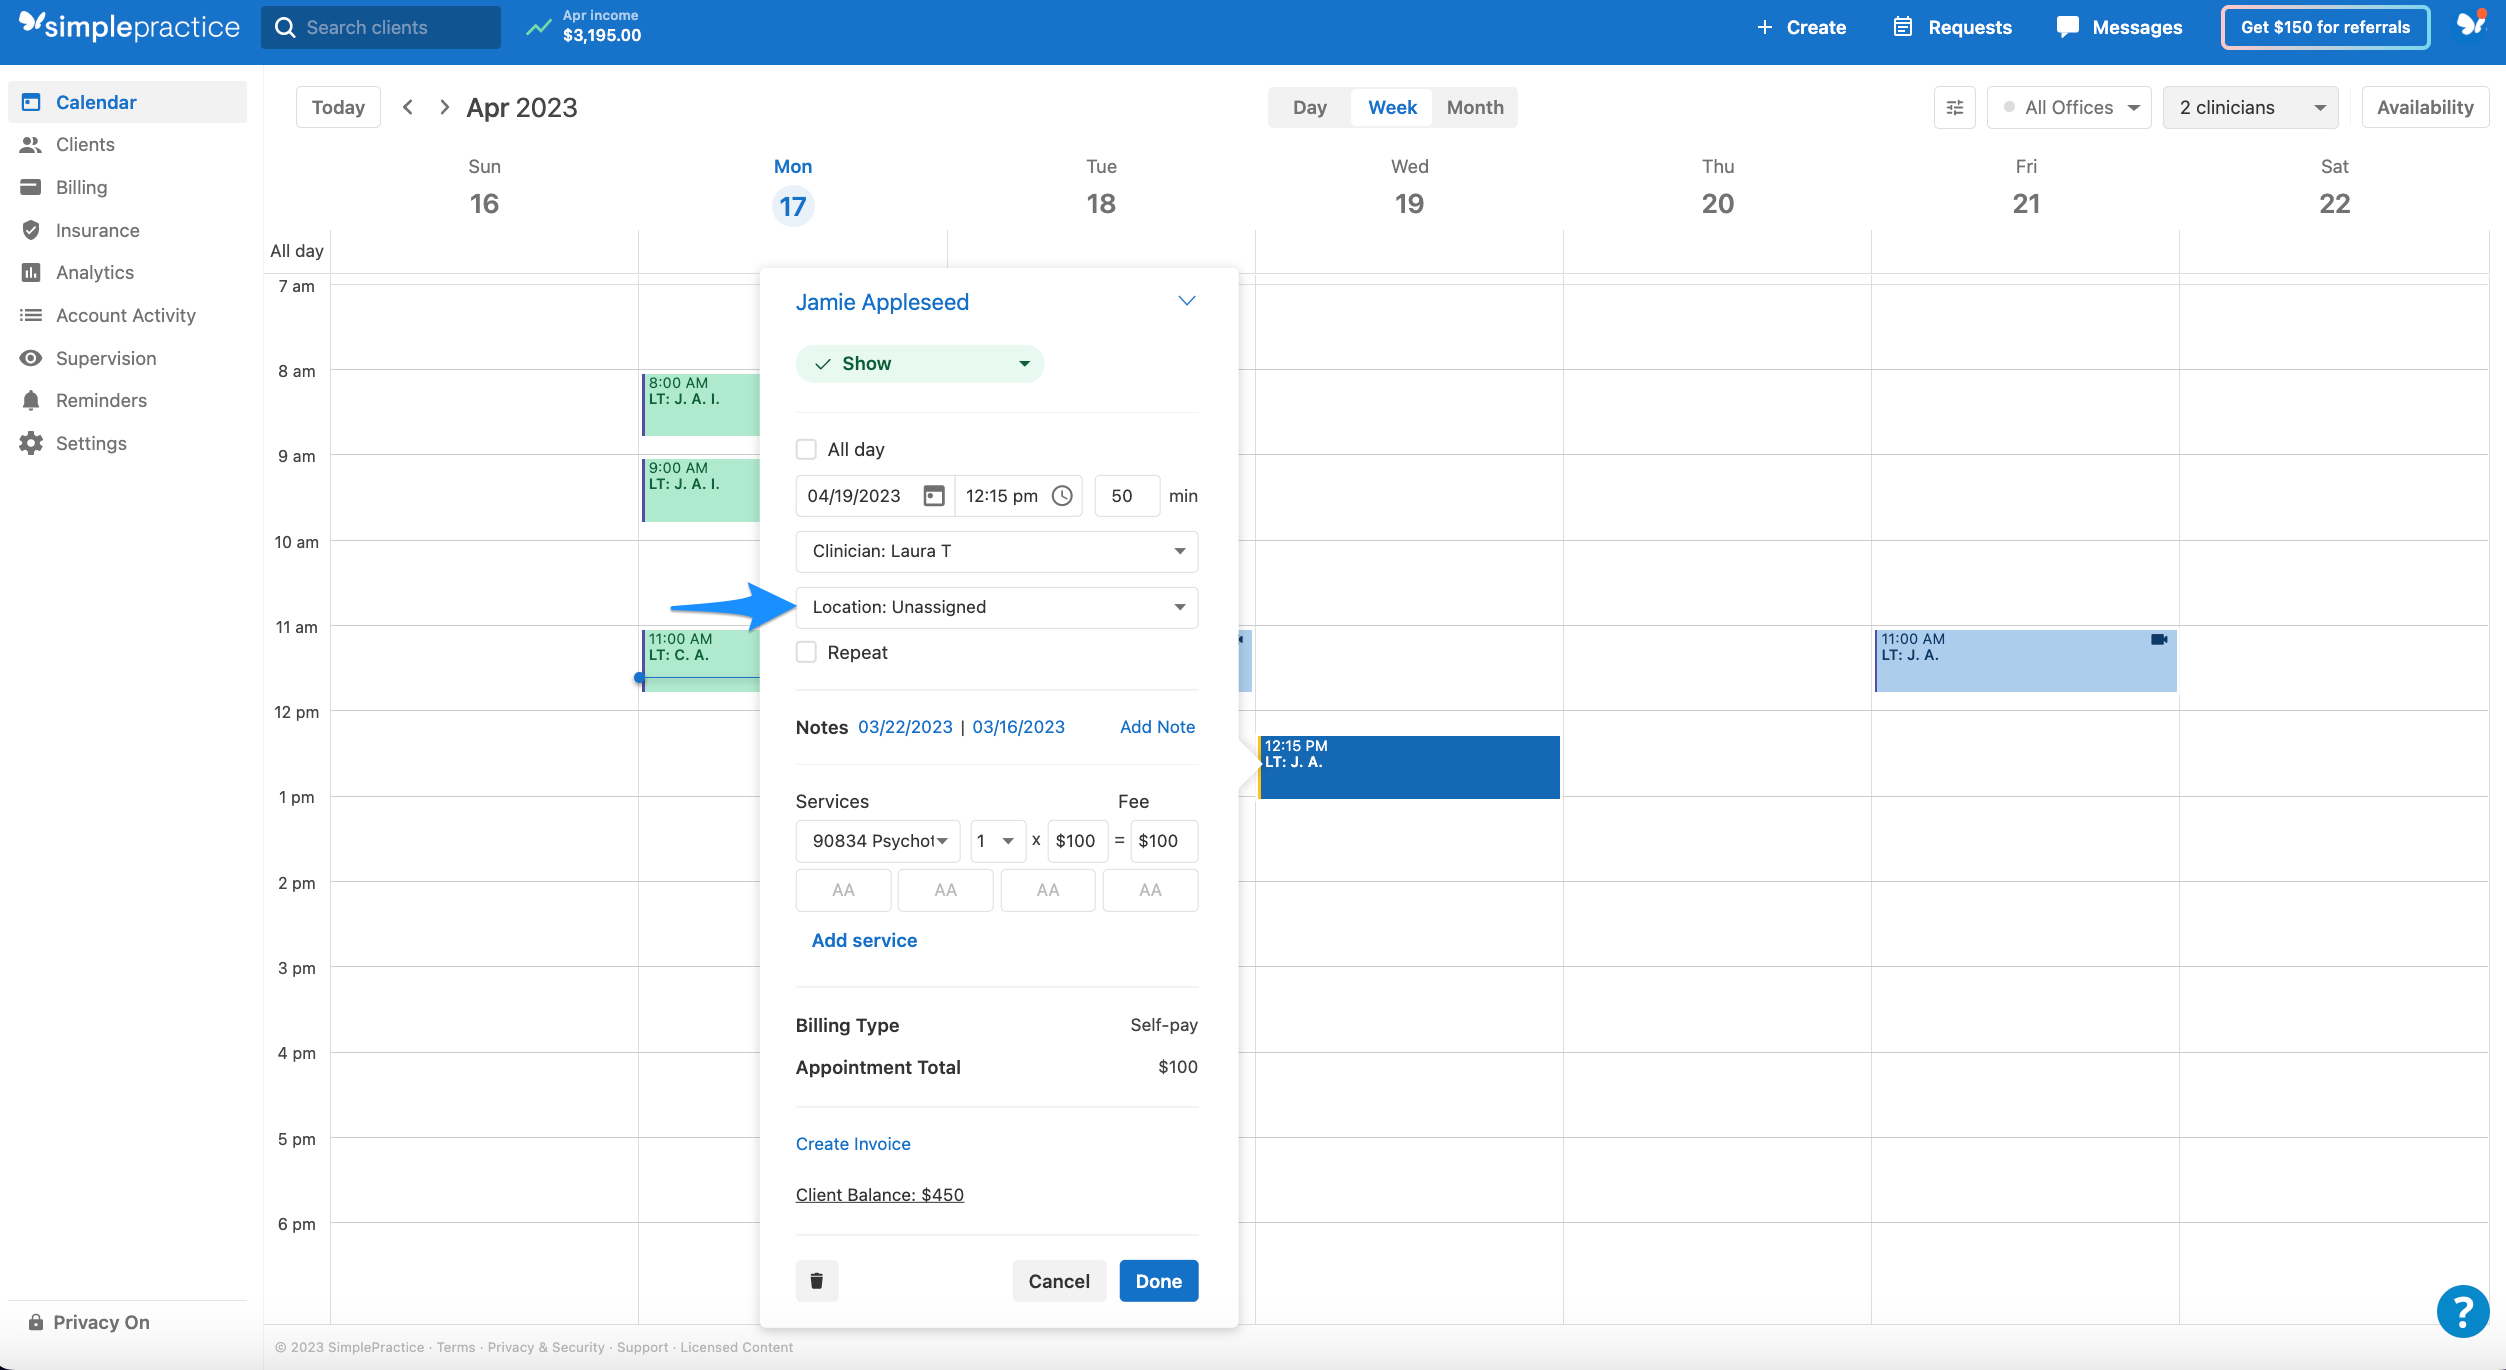Switch to the Month view tab
2506x1370 pixels.
1474,107
